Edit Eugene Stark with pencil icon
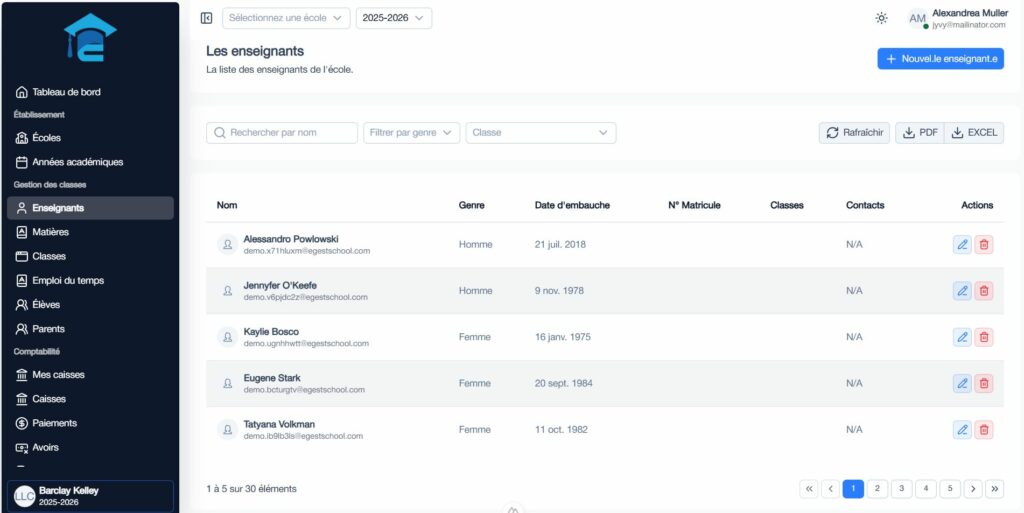This screenshot has width=1024, height=513. click(x=962, y=384)
